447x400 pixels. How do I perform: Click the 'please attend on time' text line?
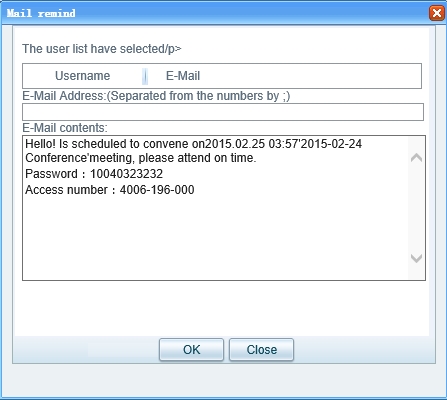(x=141, y=158)
